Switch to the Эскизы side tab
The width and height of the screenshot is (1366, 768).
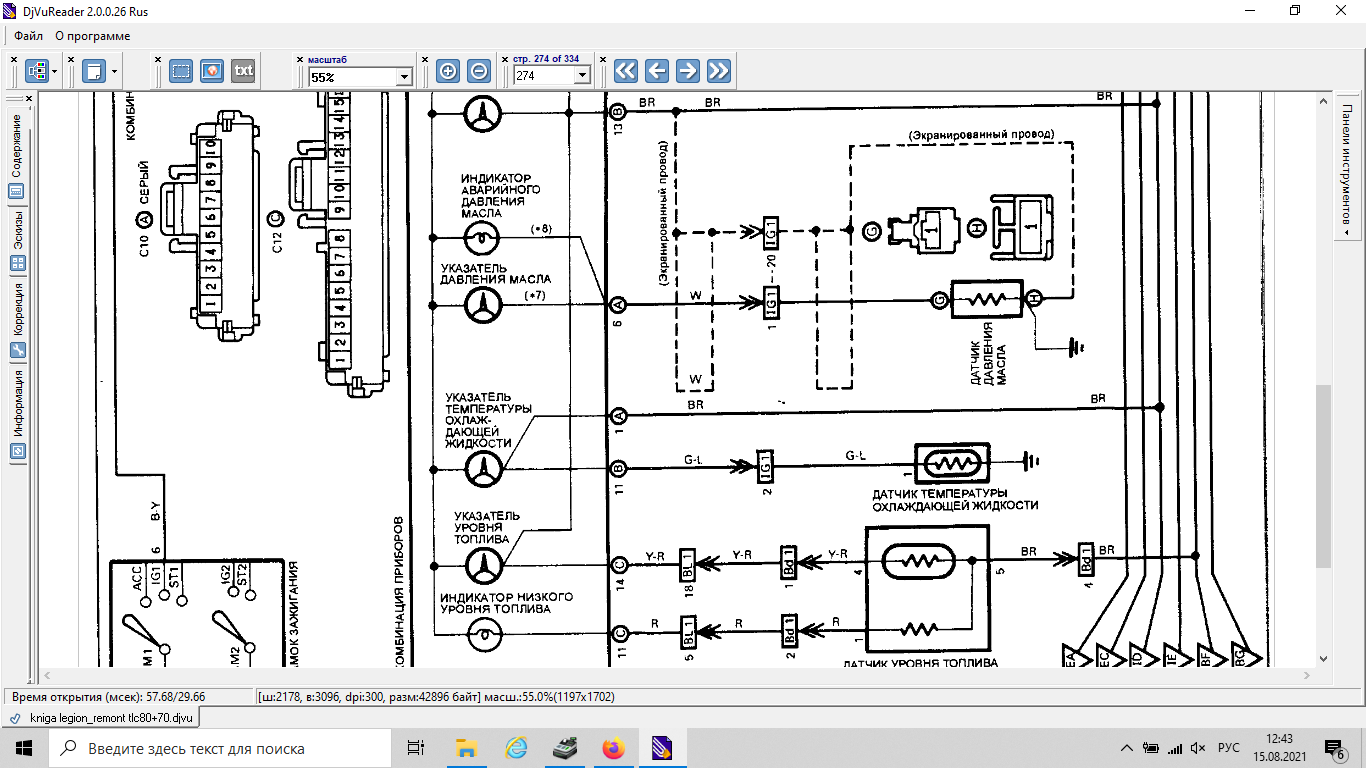17,240
